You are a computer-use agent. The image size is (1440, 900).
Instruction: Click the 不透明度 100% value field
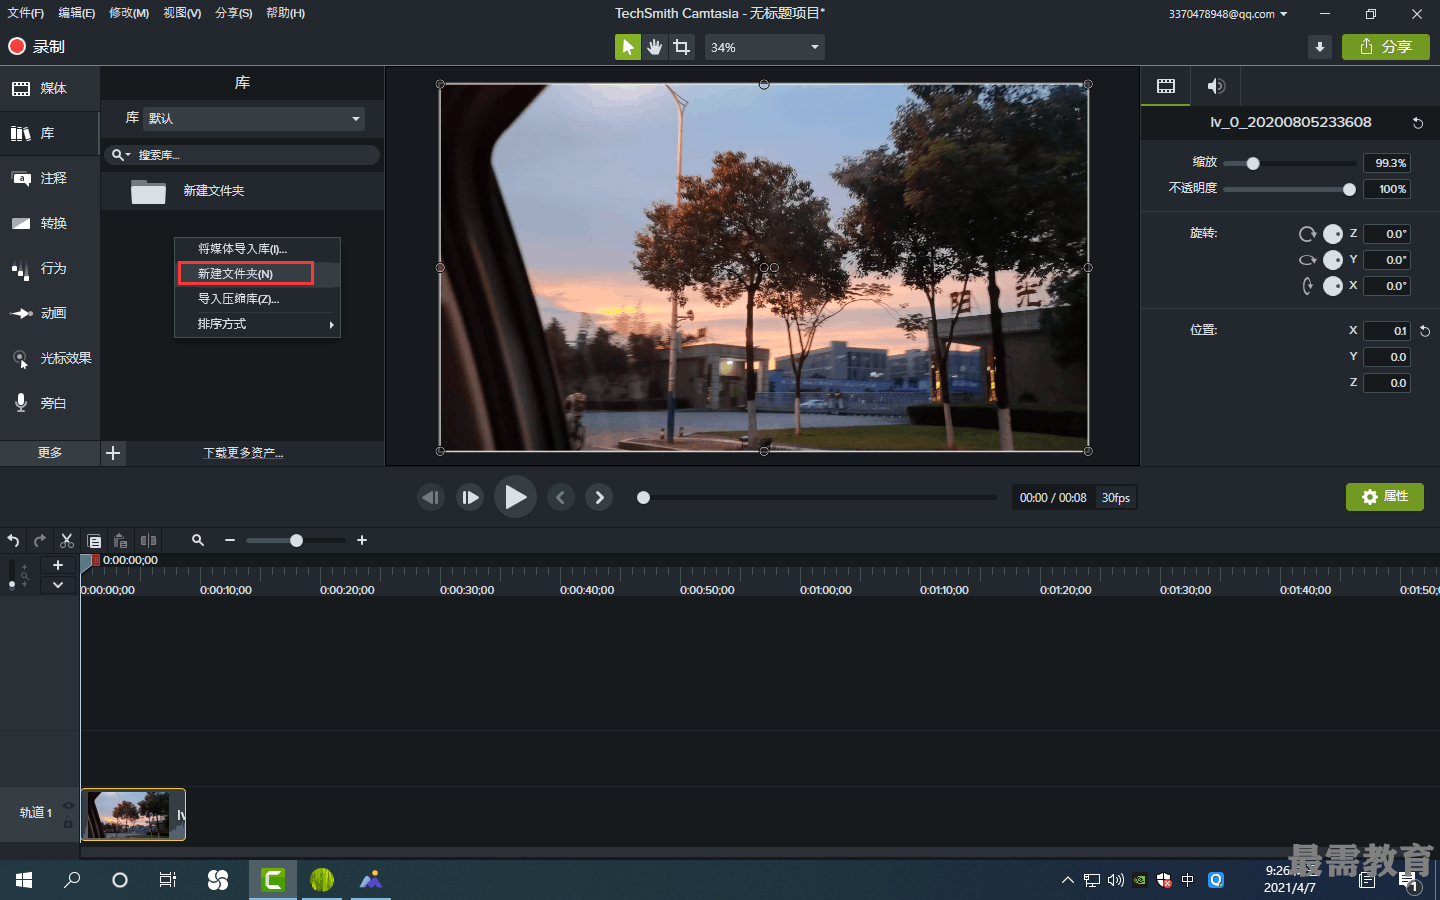[x=1387, y=189]
